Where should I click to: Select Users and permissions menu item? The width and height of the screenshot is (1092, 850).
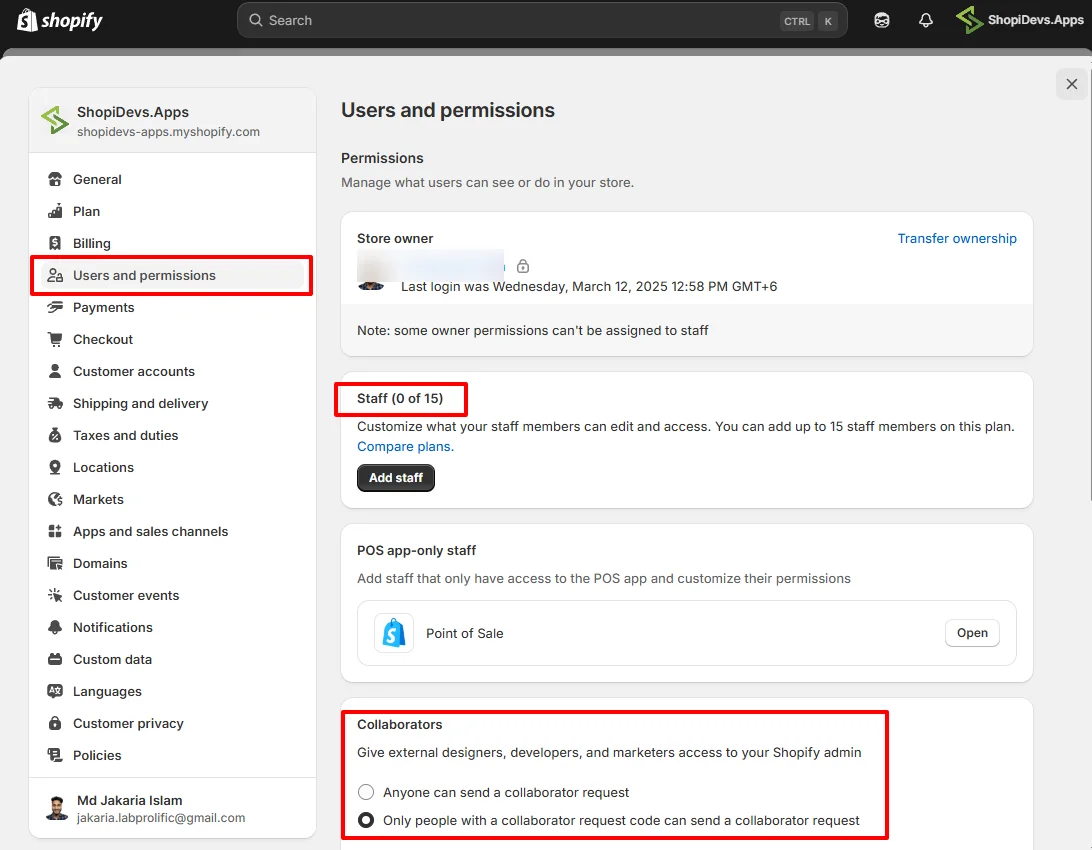pyautogui.click(x=171, y=276)
